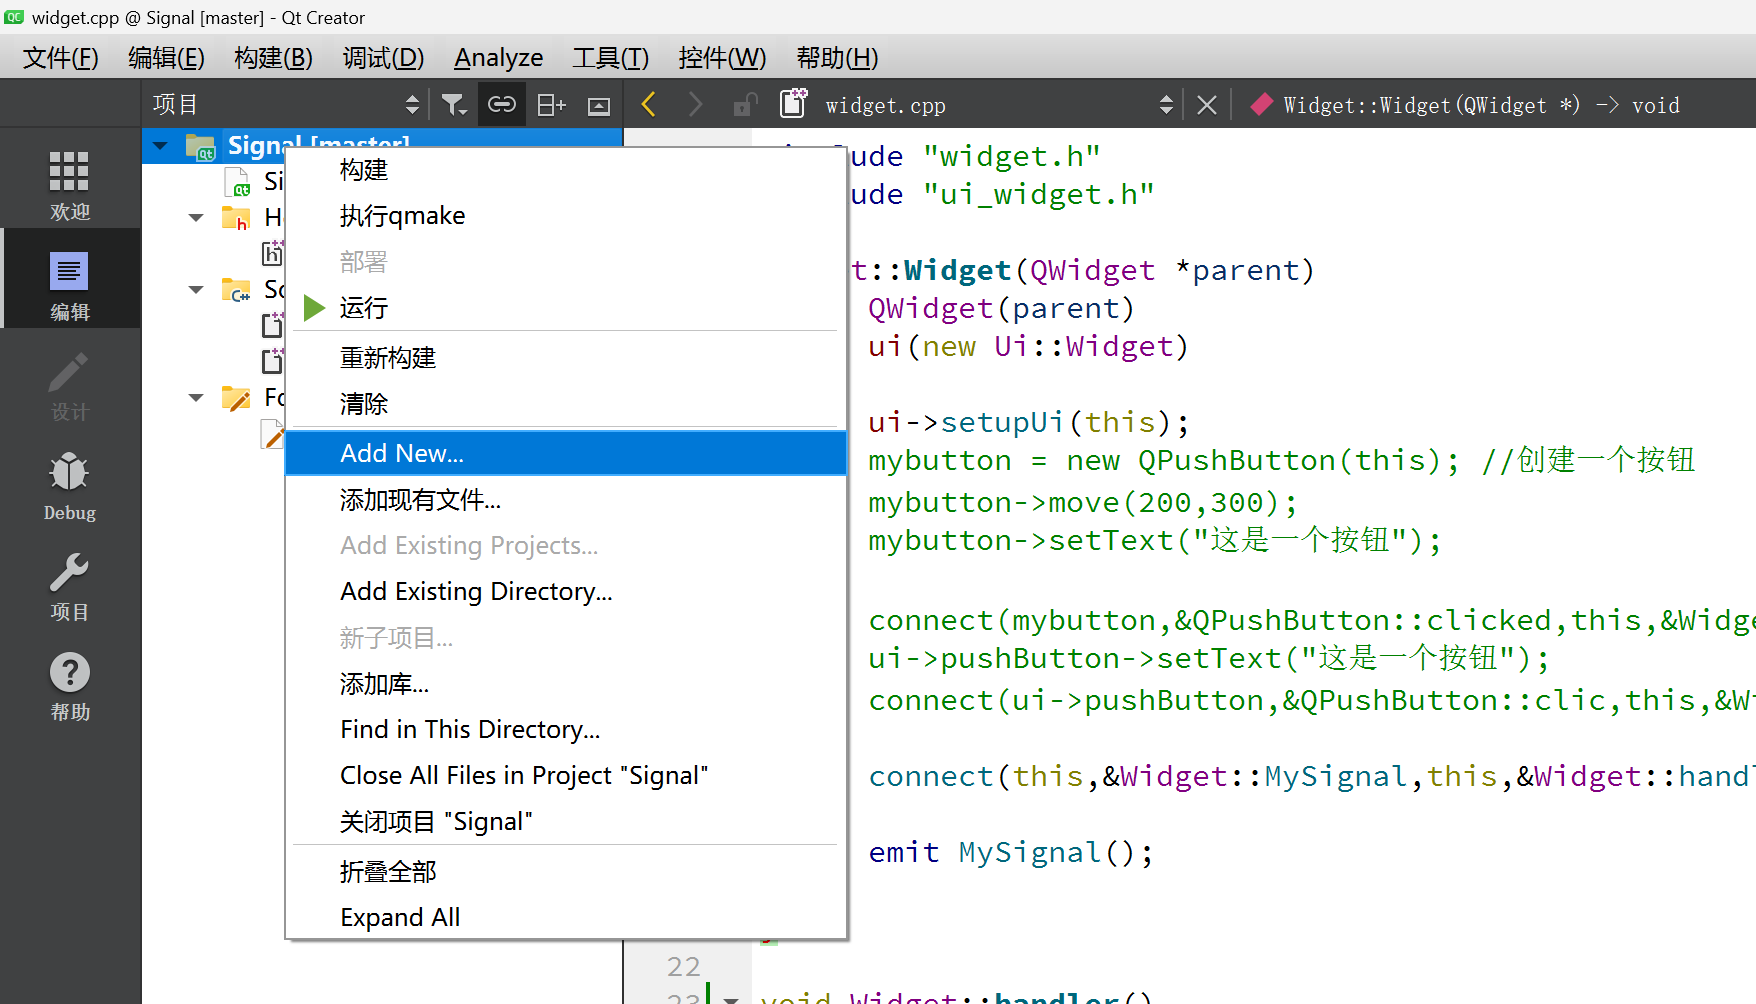Click the Qt Creator title bar icon
Screen dimensions: 1756x1004
14,17
